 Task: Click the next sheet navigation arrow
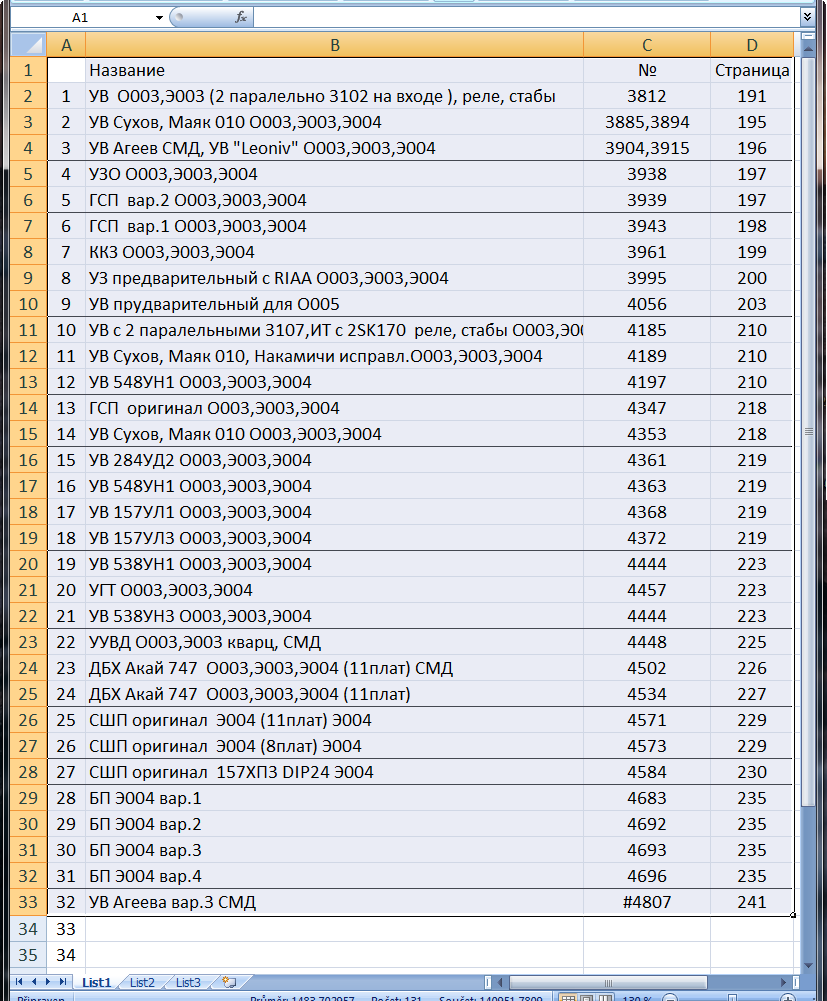[x=48, y=982]
